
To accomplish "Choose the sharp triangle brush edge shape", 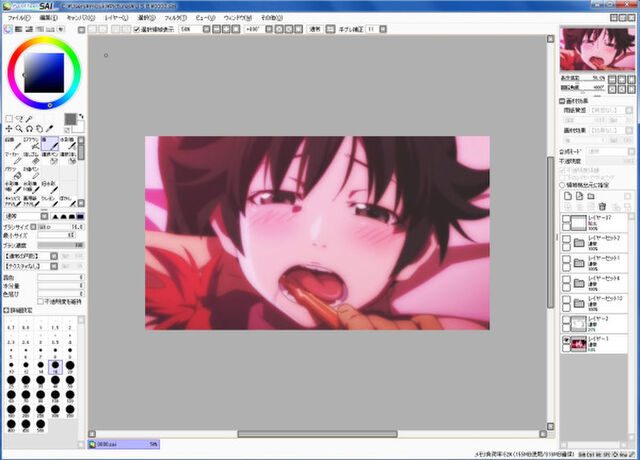I will tap(56, 216).
